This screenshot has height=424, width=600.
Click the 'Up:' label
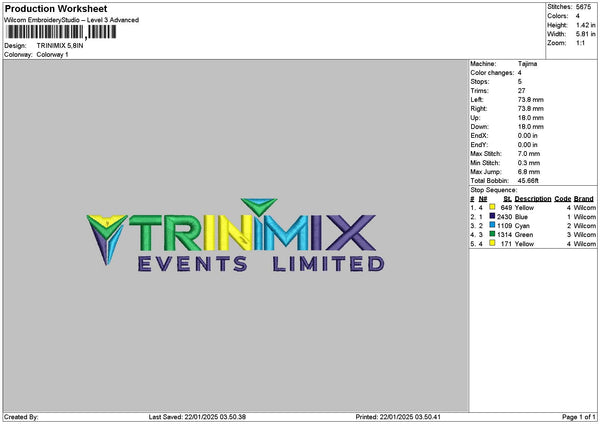[x=475, y=118]
